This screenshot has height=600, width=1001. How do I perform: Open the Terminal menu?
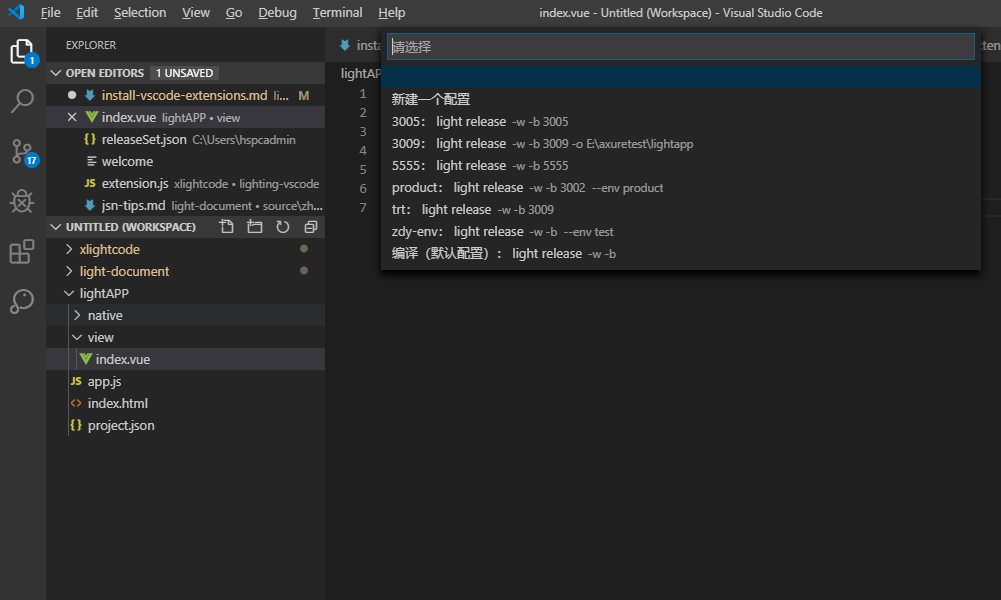point(337,13)
